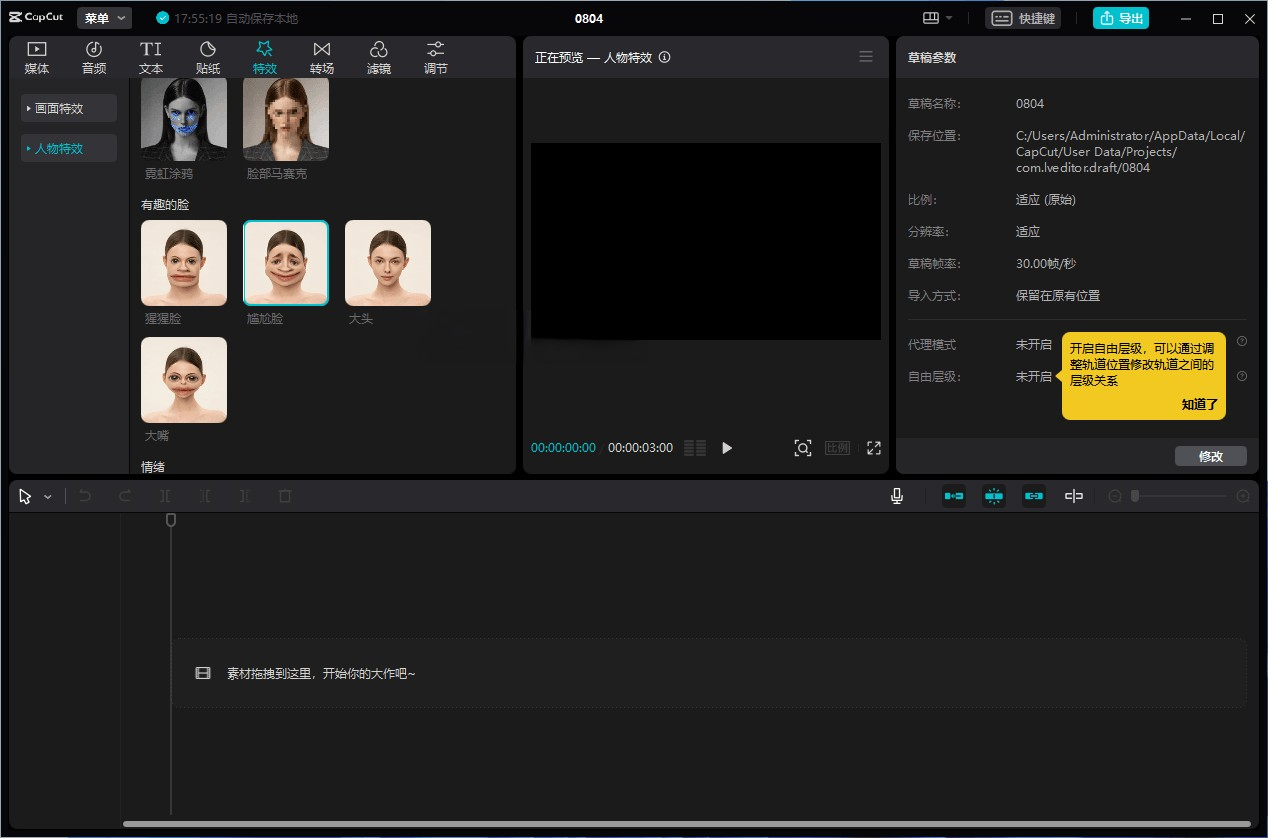Pick the 大嘴 face effect
Screen dimensions: 1268x838
tap(184, 380)
